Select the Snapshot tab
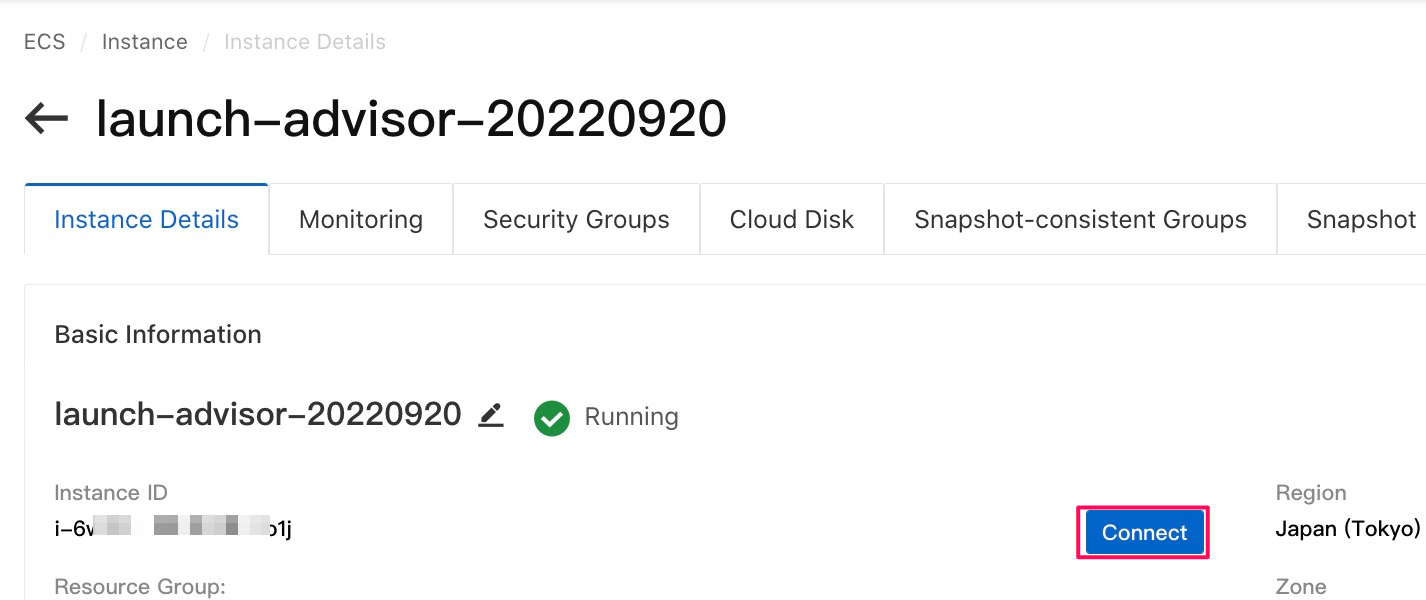The width and height of the screenshot is (1426, 600). (x=1361, y=219)
